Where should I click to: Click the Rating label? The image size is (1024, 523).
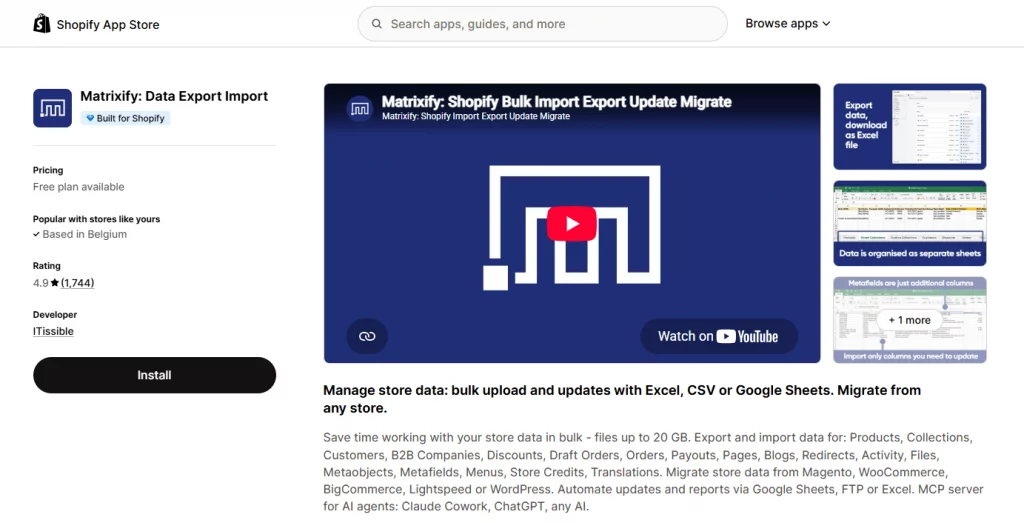tap(47, 266)
